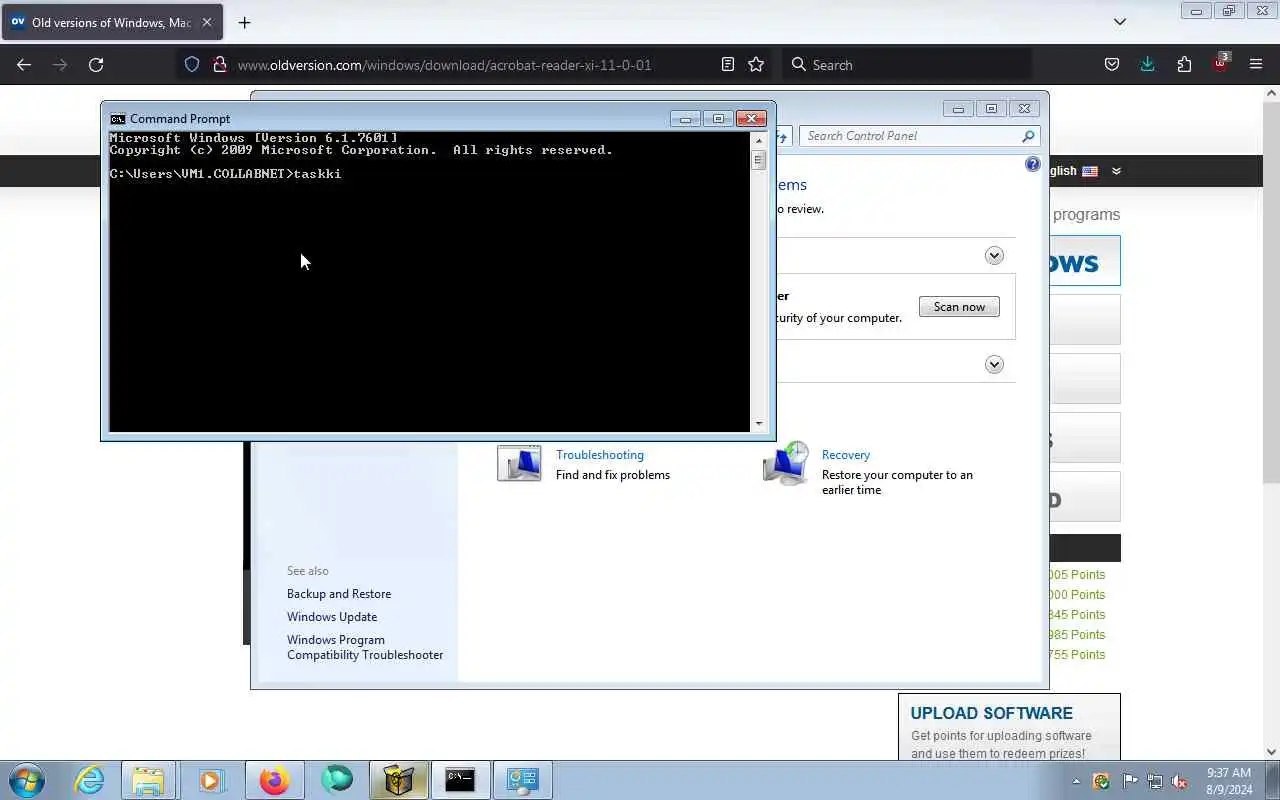Click magnifier icon in Search Control Panel box
Screen dimensions: 1280x800
click(x=1028, y=136)
